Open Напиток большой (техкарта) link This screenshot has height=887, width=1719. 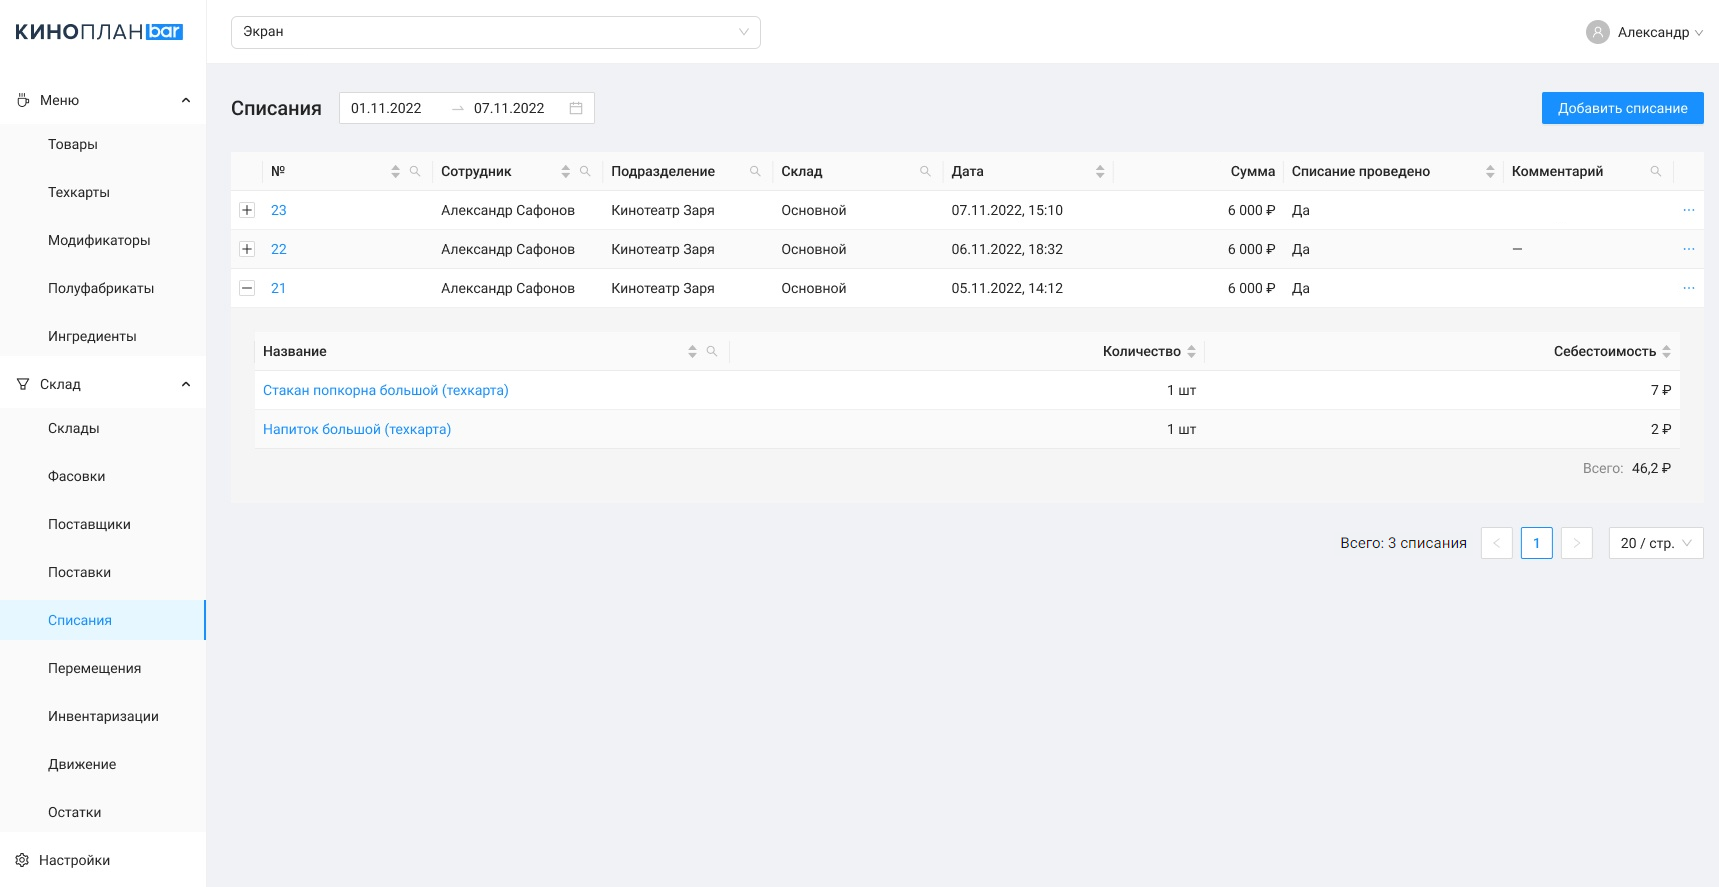pyautogui.click(x=357, y=429)
